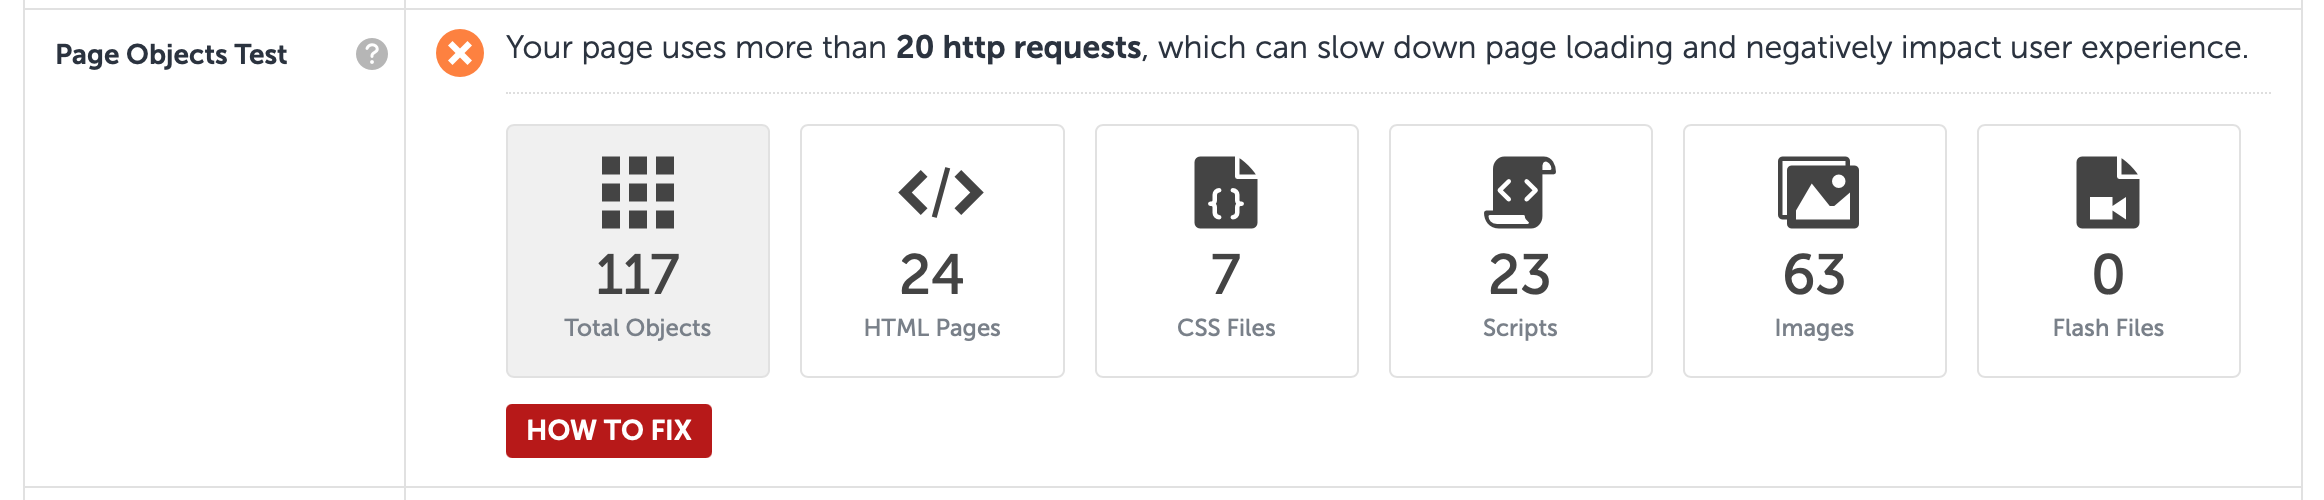Click the 23 scripts count
The image size is (2324, 500).
(x=1520, y=275)
